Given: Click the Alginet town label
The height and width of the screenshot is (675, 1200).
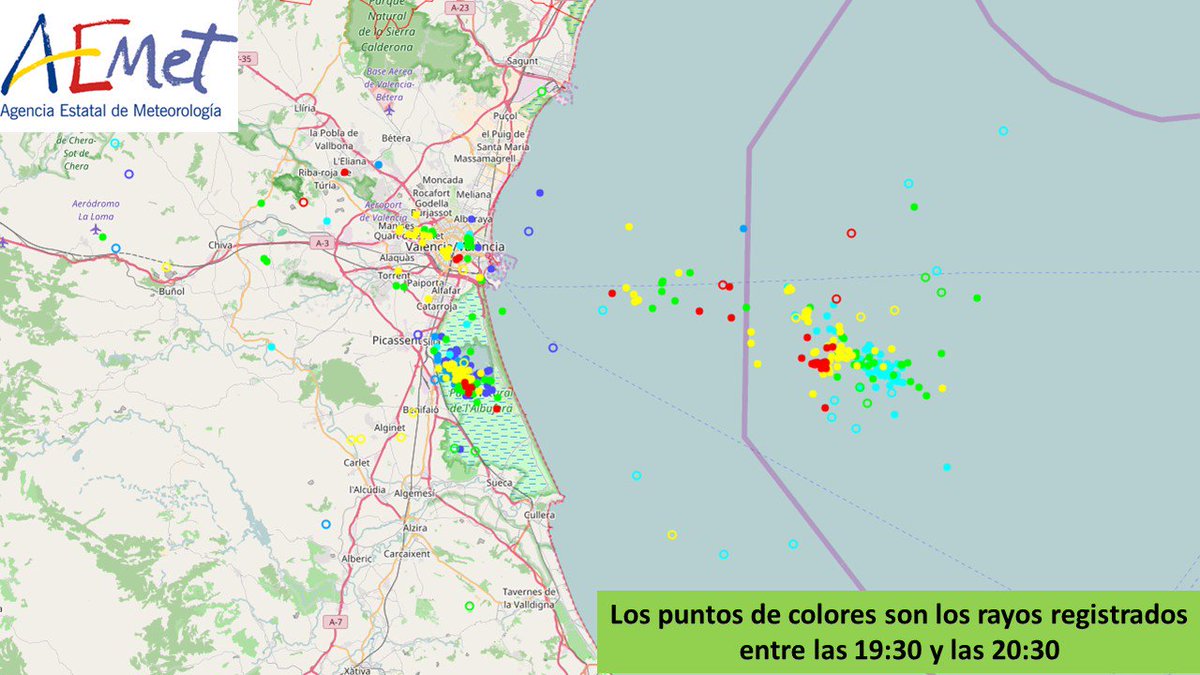Looking at the screenshot, I should pyautogui.click(x=389, y=426).
